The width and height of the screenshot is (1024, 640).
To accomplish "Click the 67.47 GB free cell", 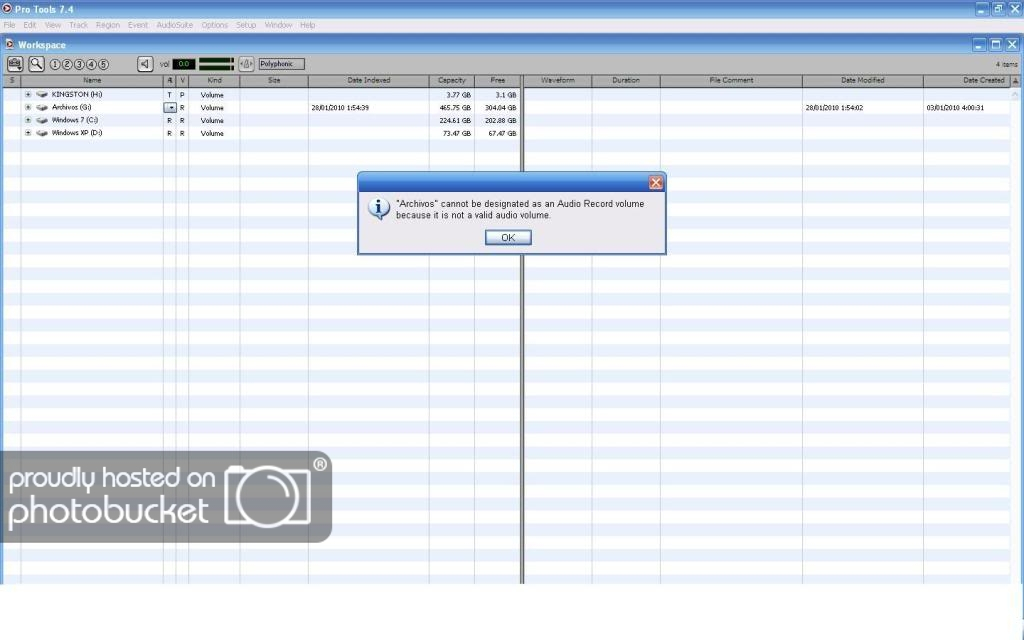I will (x=500, y=133).
